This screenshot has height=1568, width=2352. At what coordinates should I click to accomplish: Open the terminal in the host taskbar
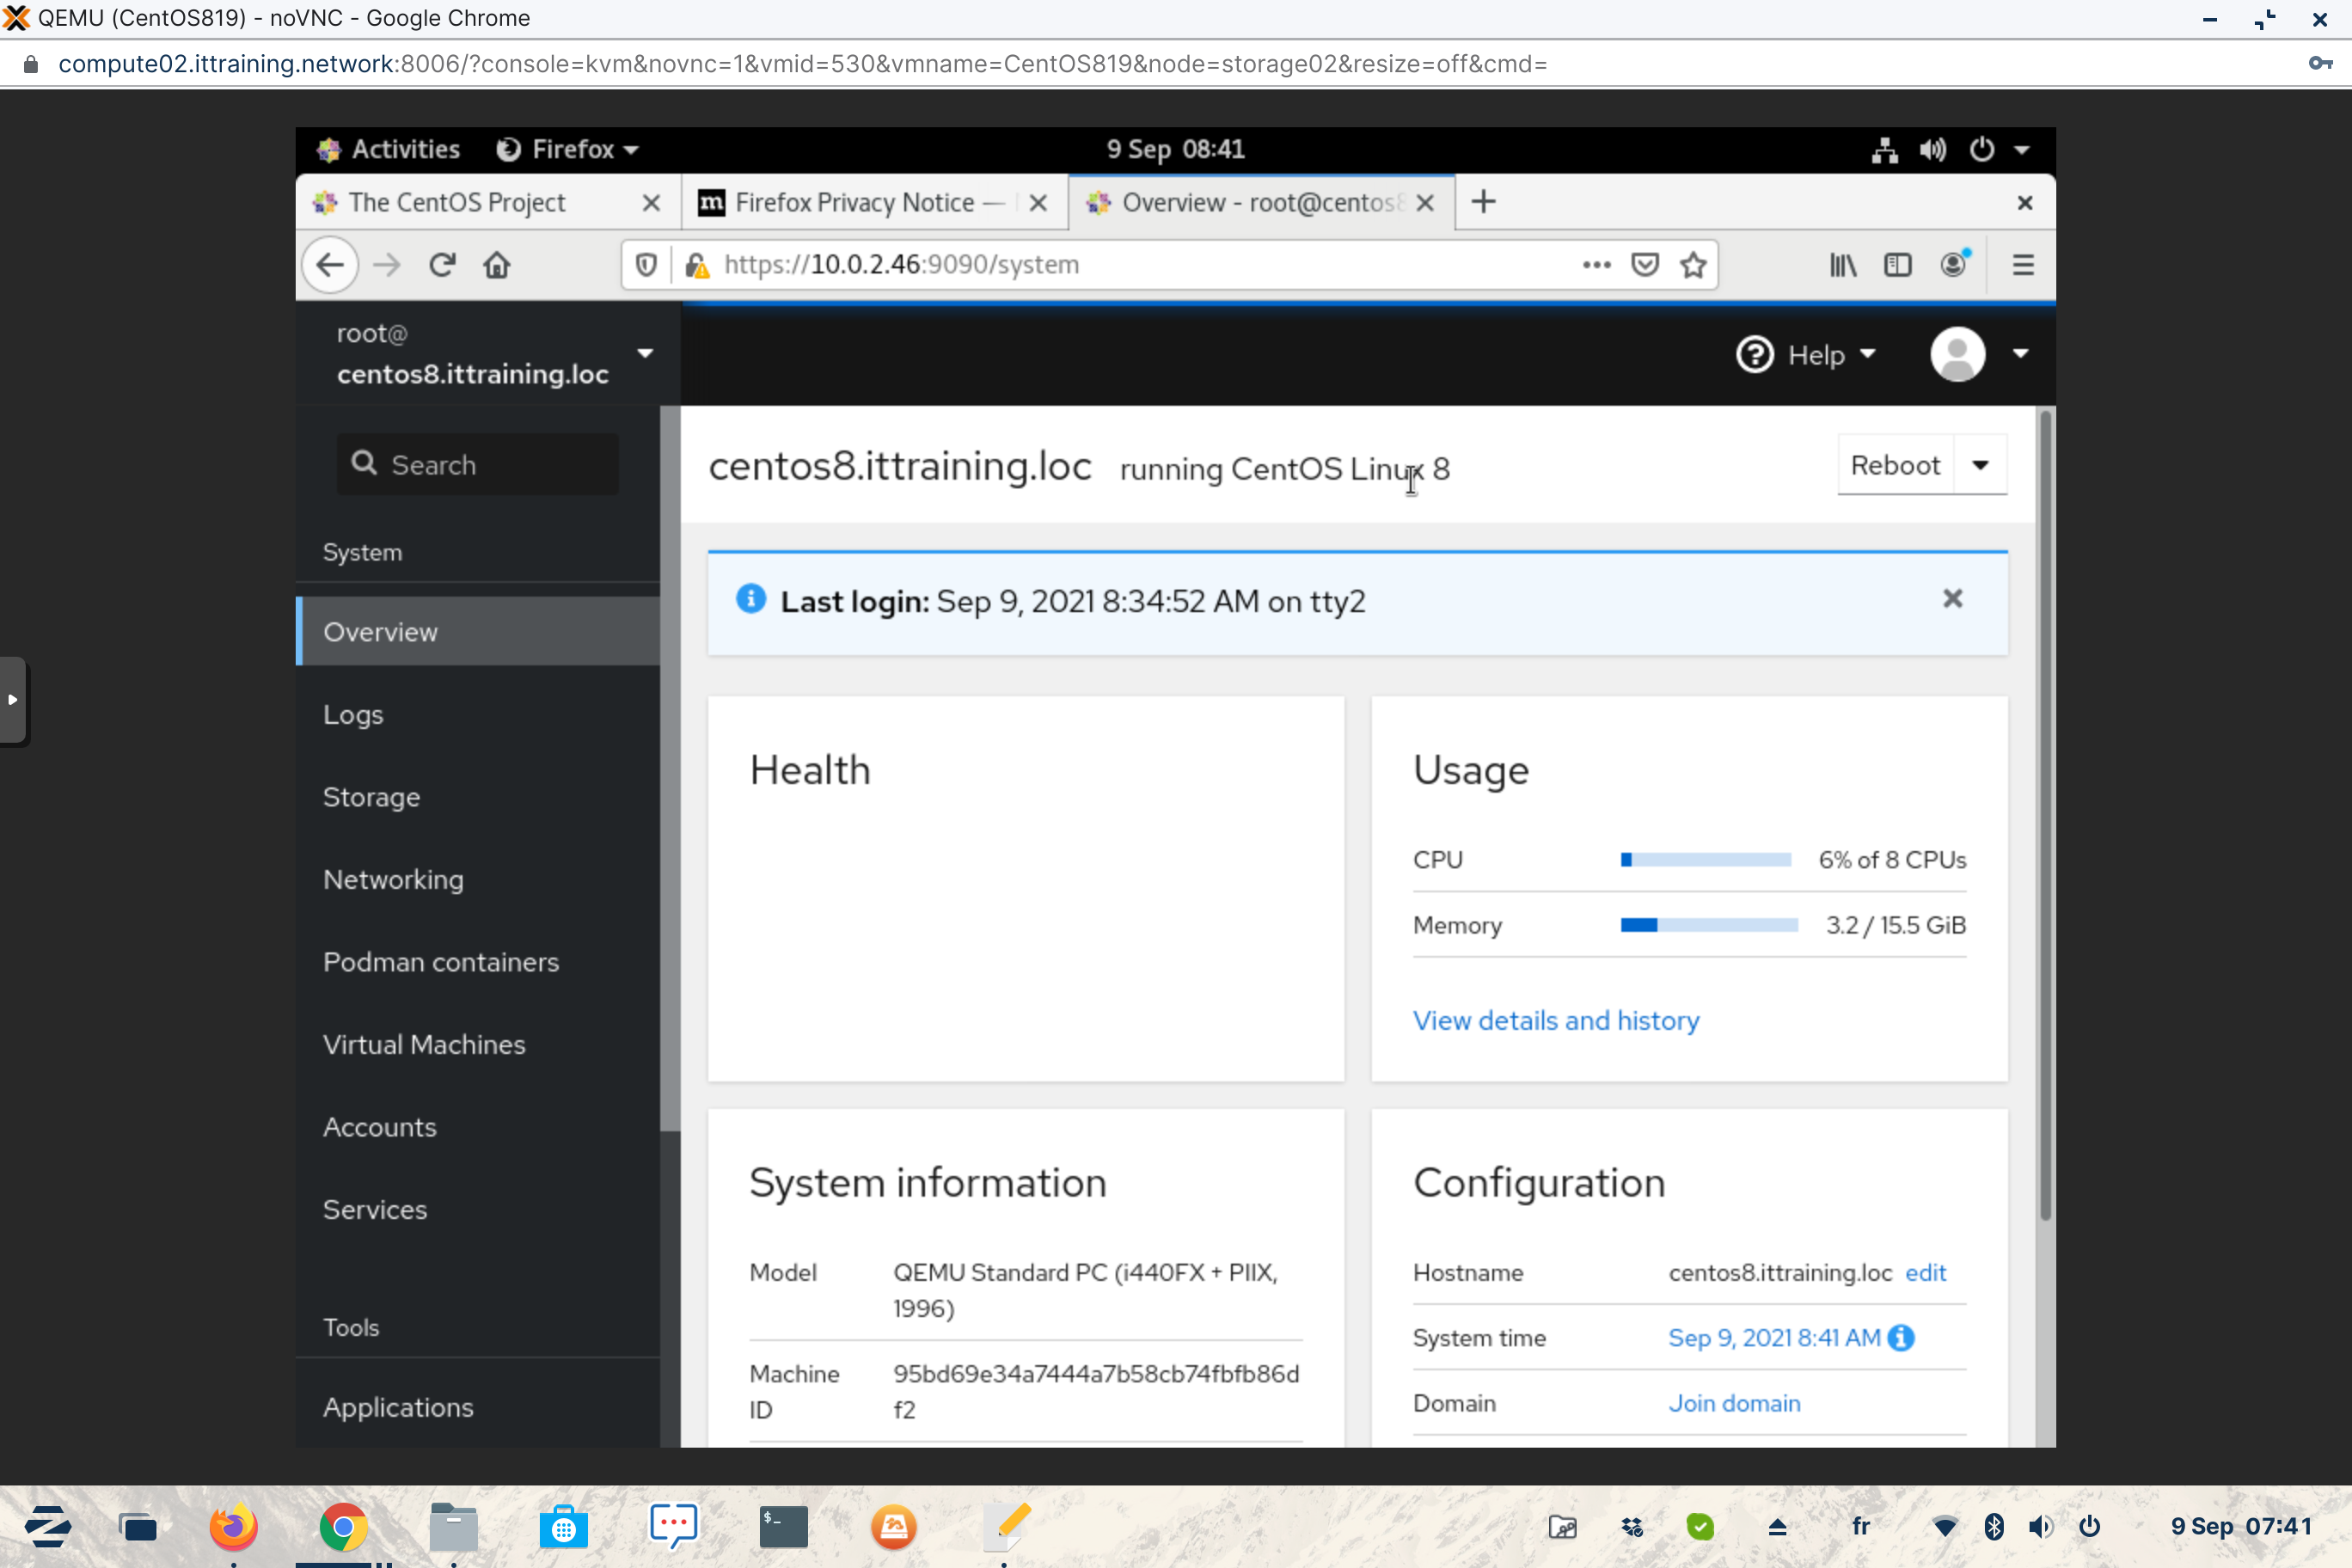[x=783, y=1526]
